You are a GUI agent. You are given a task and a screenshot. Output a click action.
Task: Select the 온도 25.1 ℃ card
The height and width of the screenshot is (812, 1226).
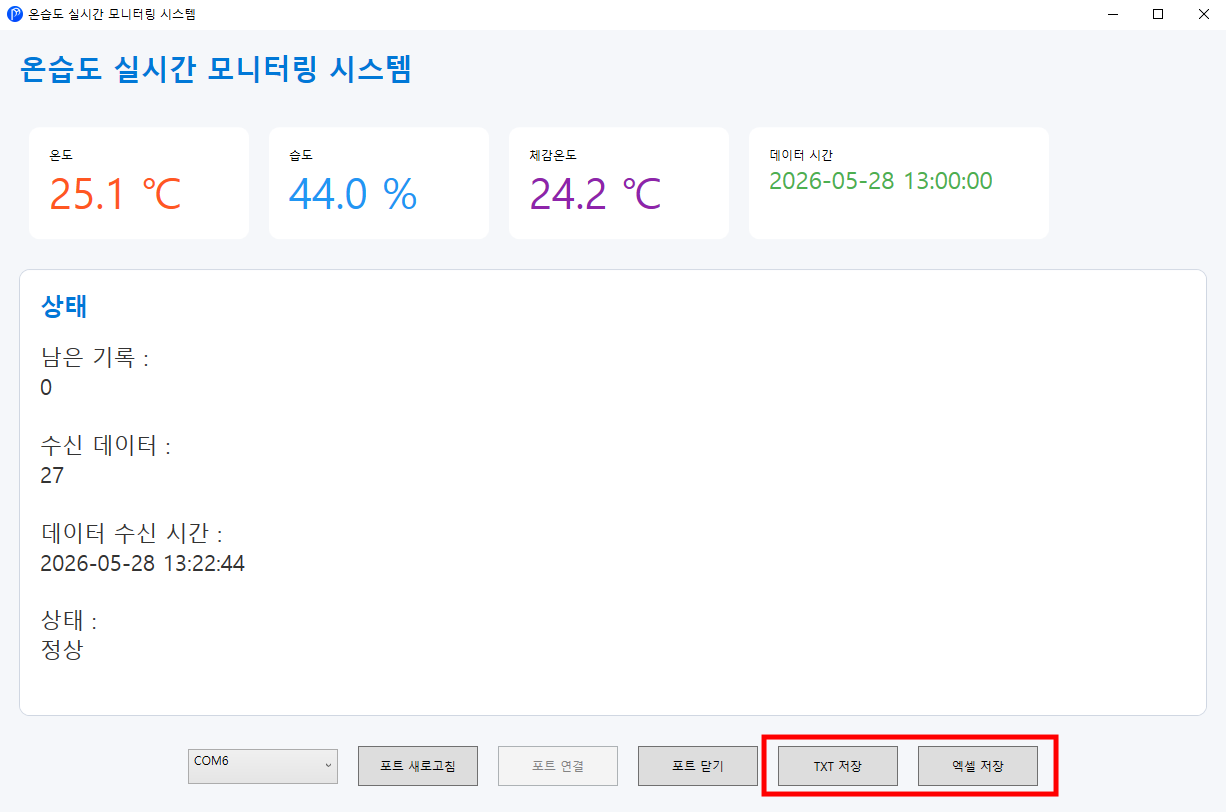pyautogui.click(x=139, y=183)
